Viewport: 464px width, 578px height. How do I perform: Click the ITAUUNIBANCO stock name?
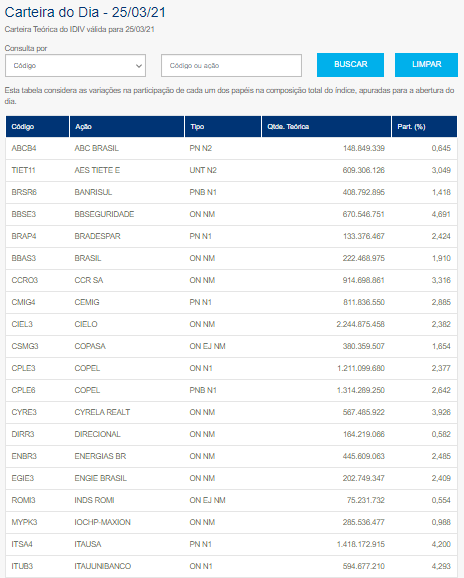point(103,566)
